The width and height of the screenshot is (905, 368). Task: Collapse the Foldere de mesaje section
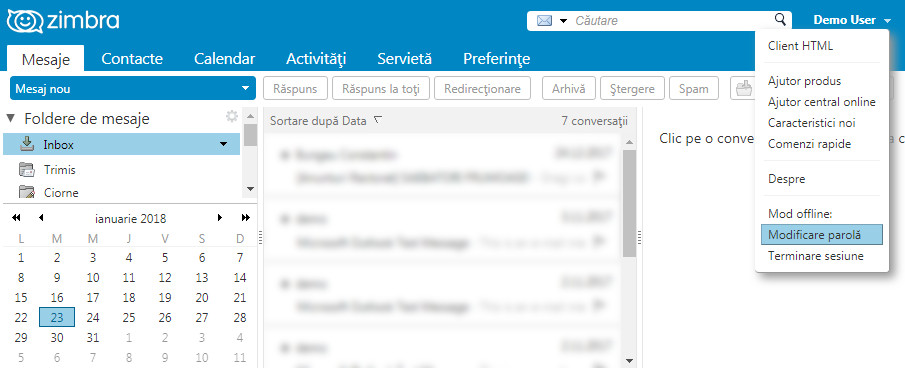tap(10, 119)
